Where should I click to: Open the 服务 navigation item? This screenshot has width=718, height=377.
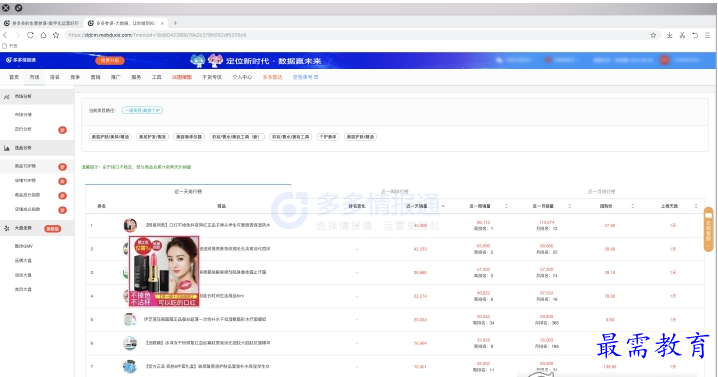[x=136, y=77]
